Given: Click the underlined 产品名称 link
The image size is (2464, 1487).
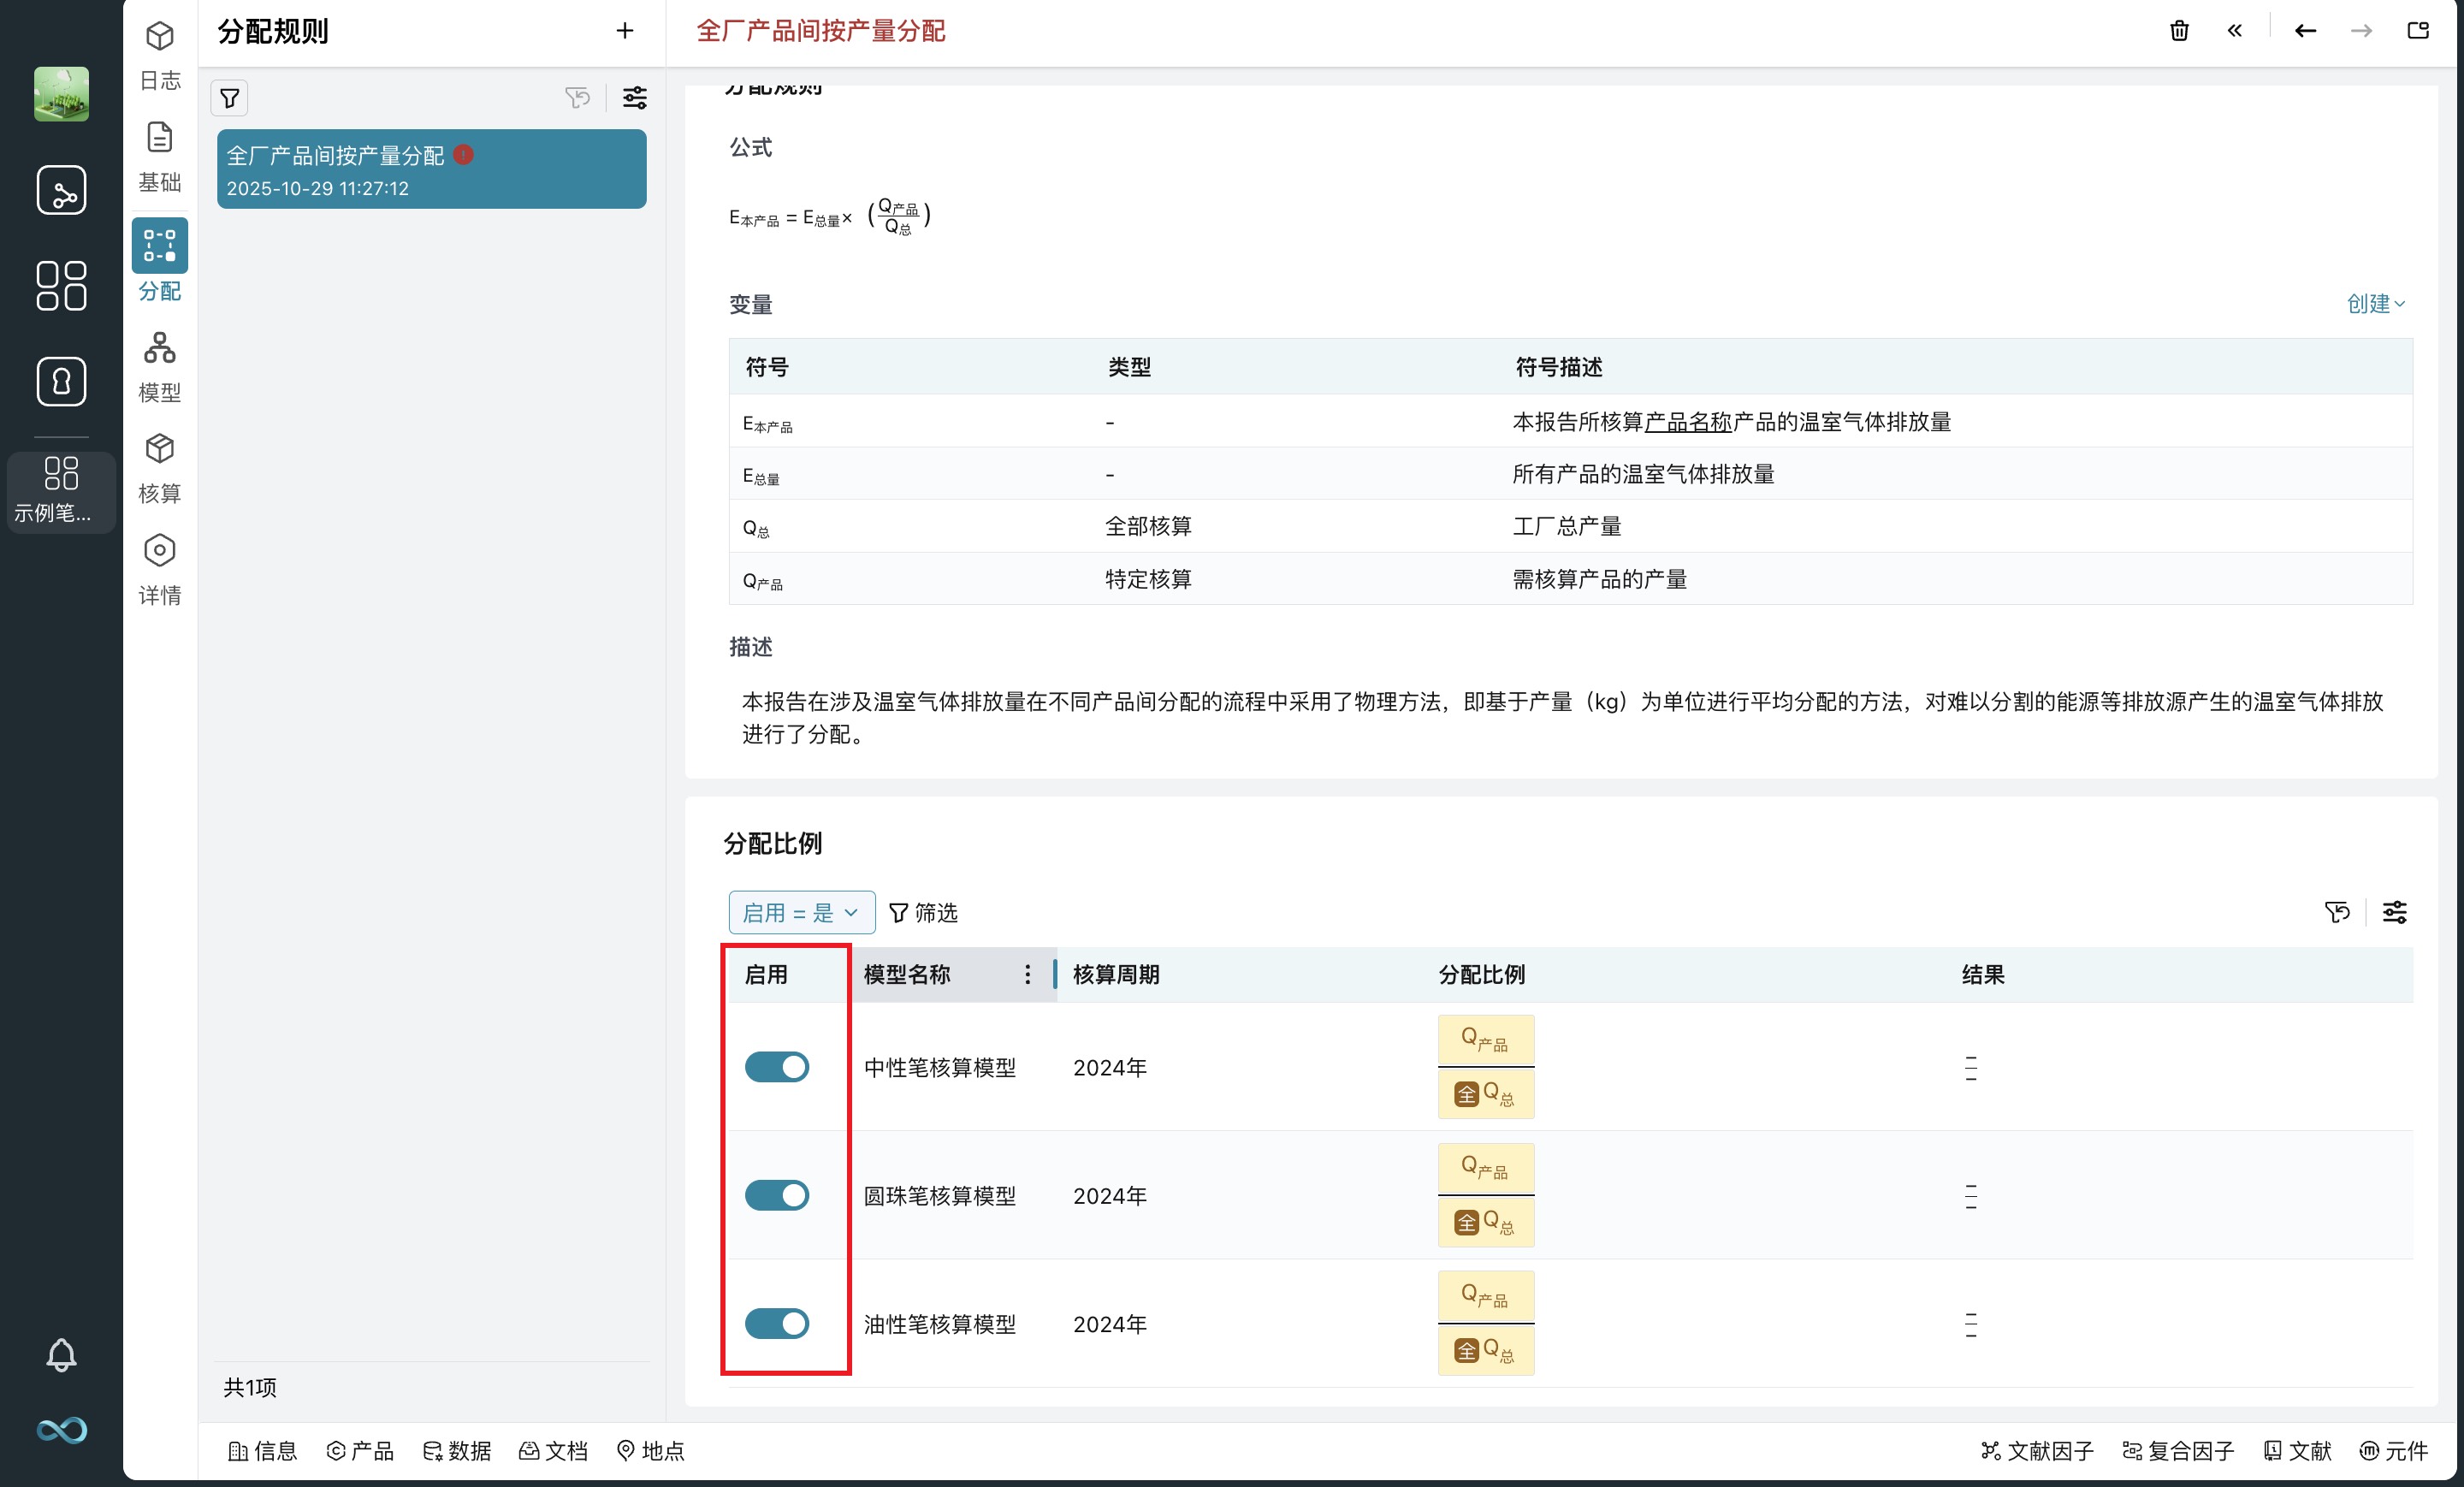Looking at the screenshot, I should pyautogui.click(x=1687, y=422).
